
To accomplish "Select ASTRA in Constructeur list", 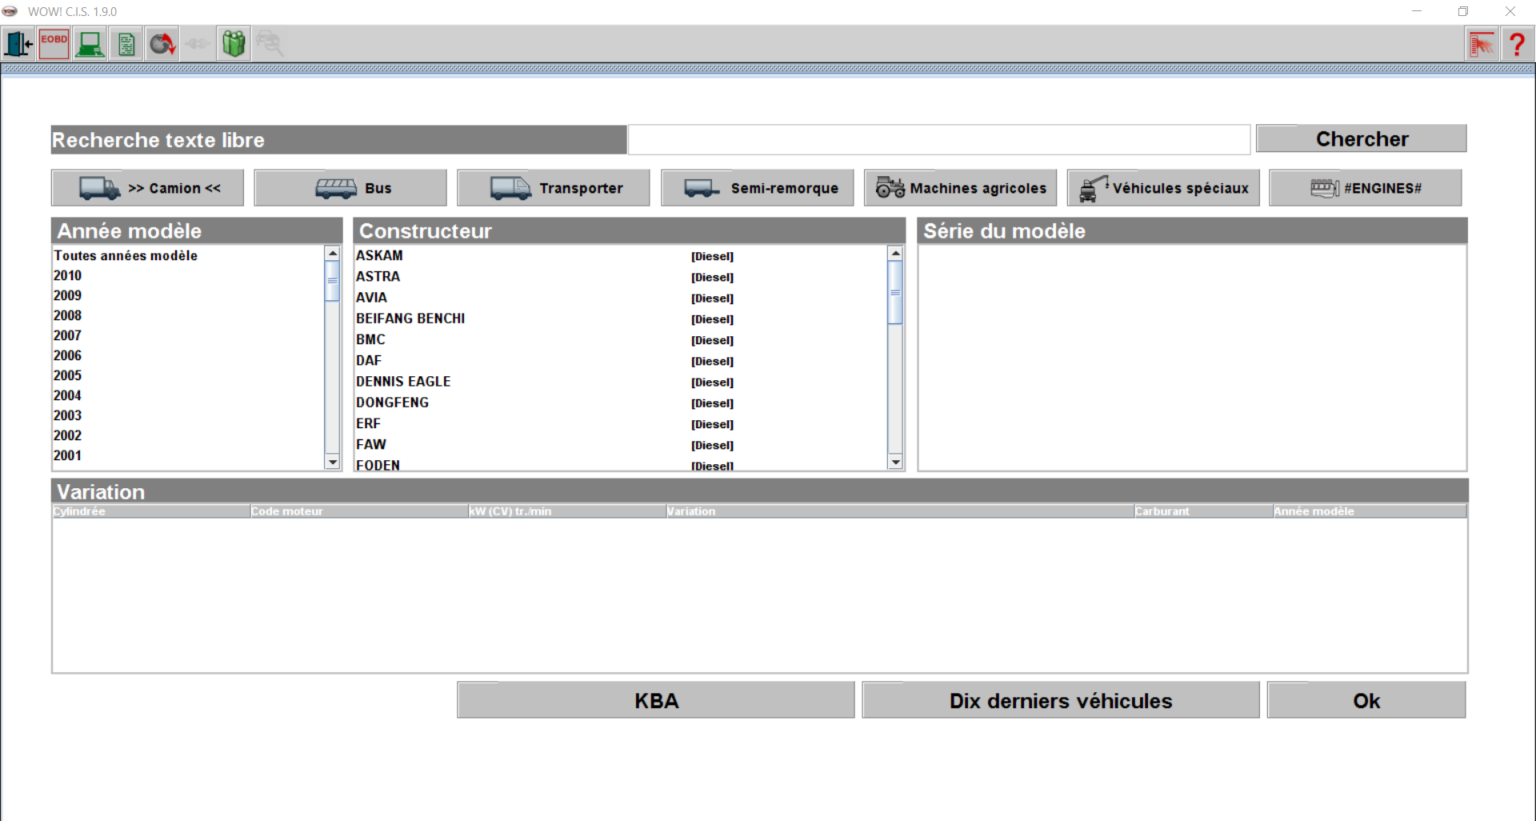I will [620, 277].
